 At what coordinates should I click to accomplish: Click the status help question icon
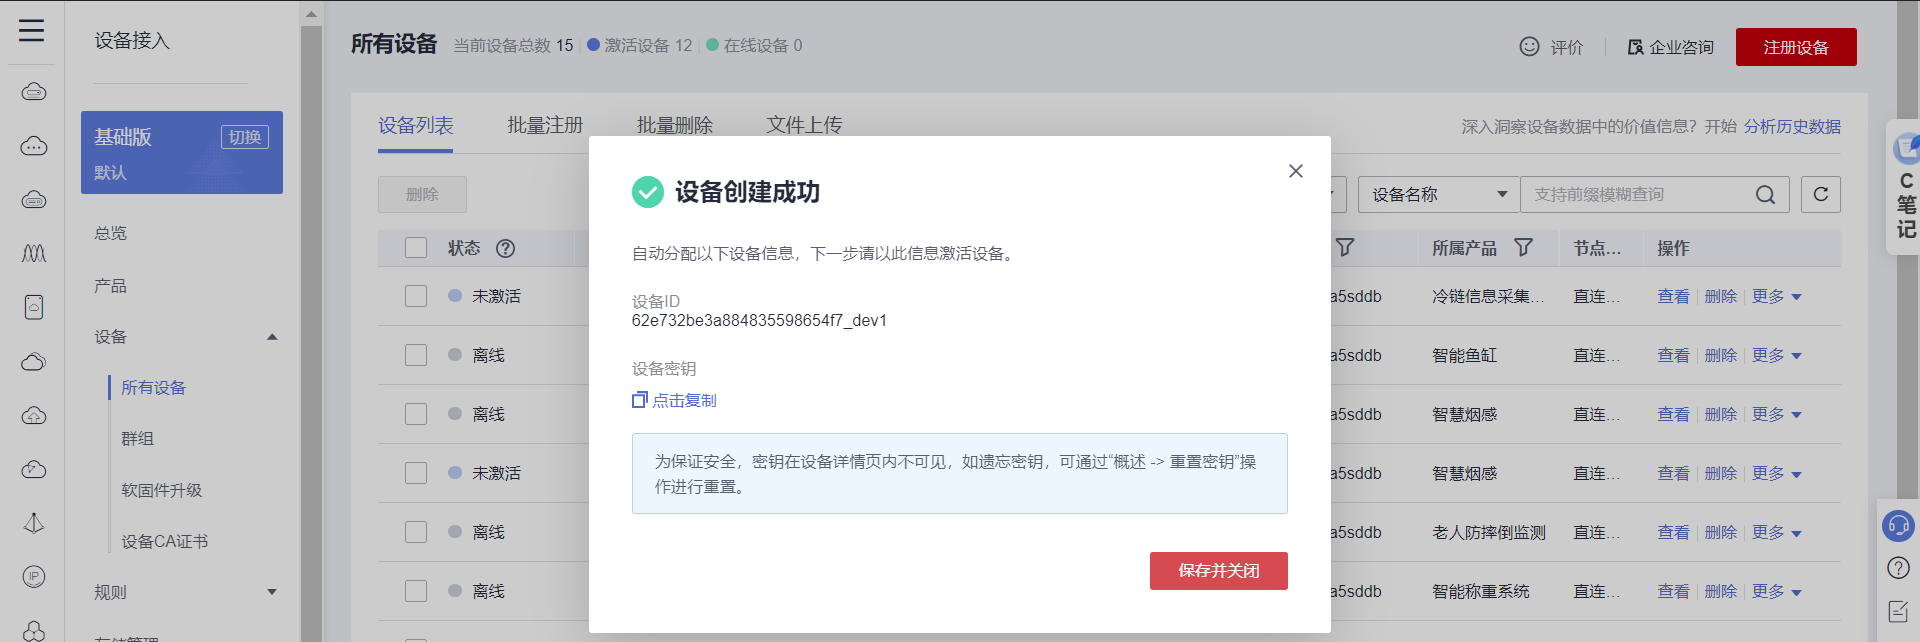[506, 248]
